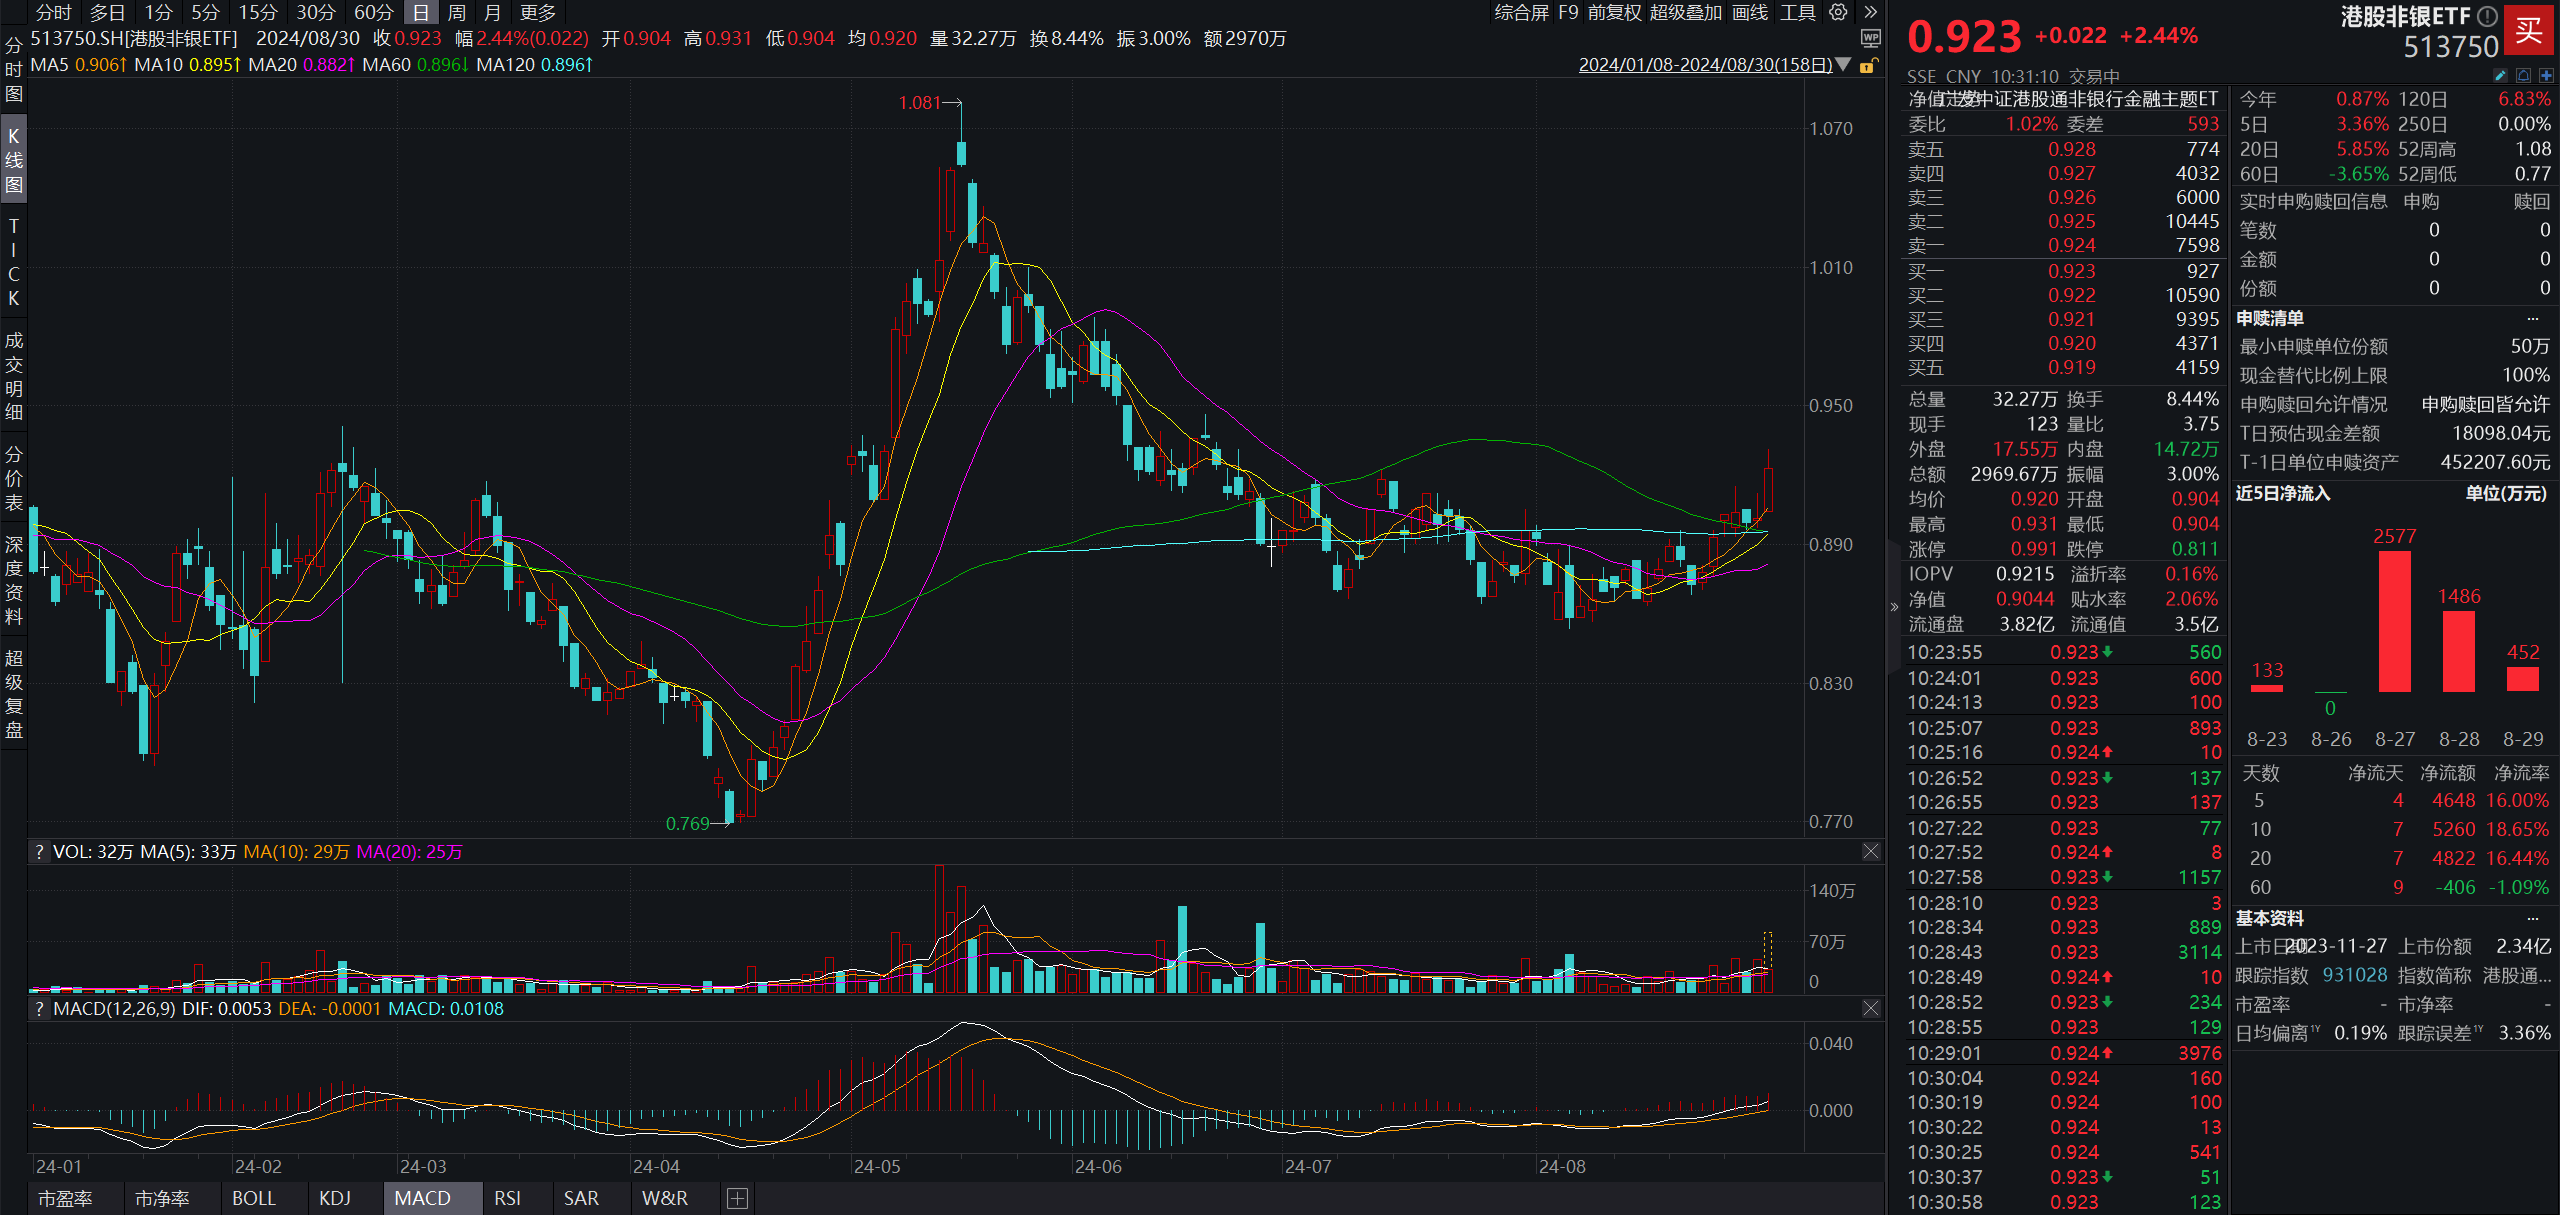Click the info icon beside 港股非银ETF
Viewport: 2560px width, 1215px height.
click(2487, 16)
